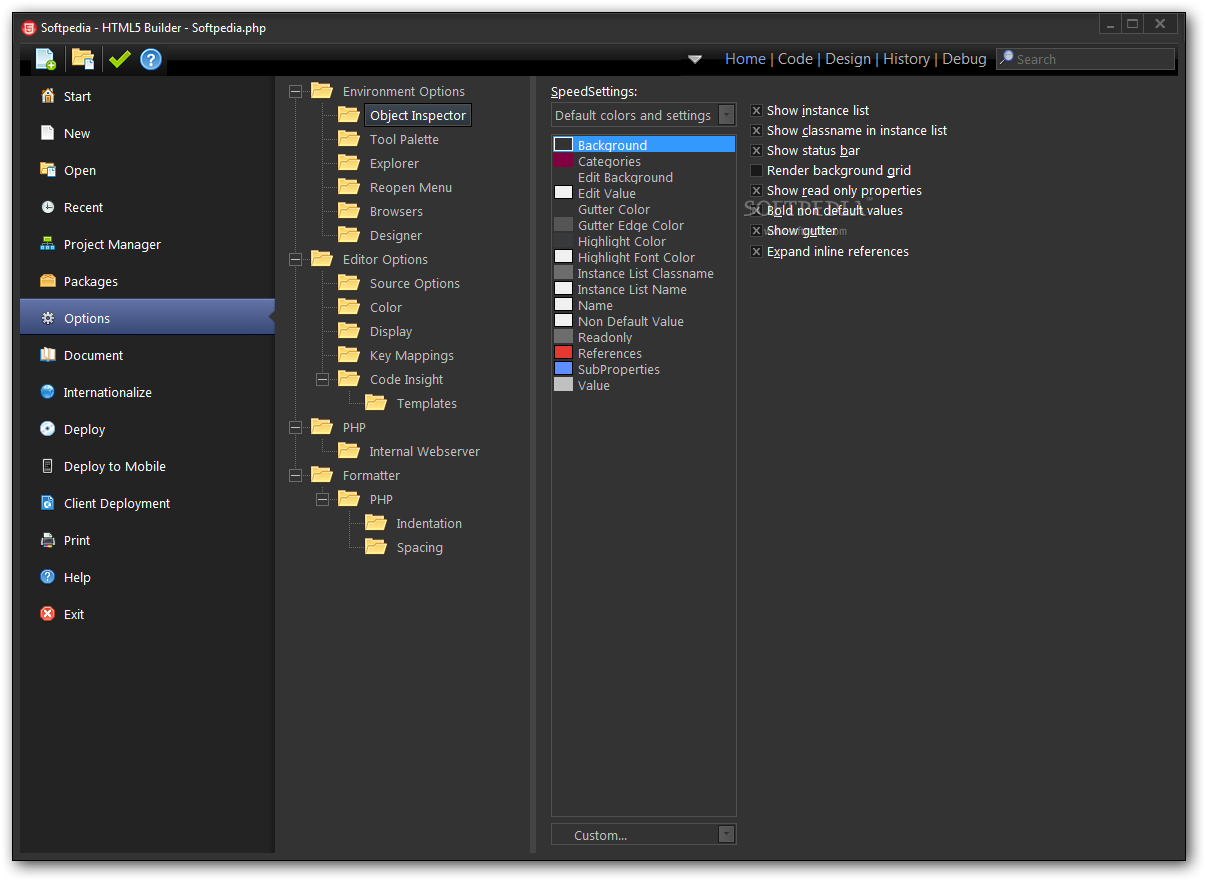The image size is (1206, 881).
Task: Open Internal Webserver settings
Action: pyautogui.click(x=424, y=451)
